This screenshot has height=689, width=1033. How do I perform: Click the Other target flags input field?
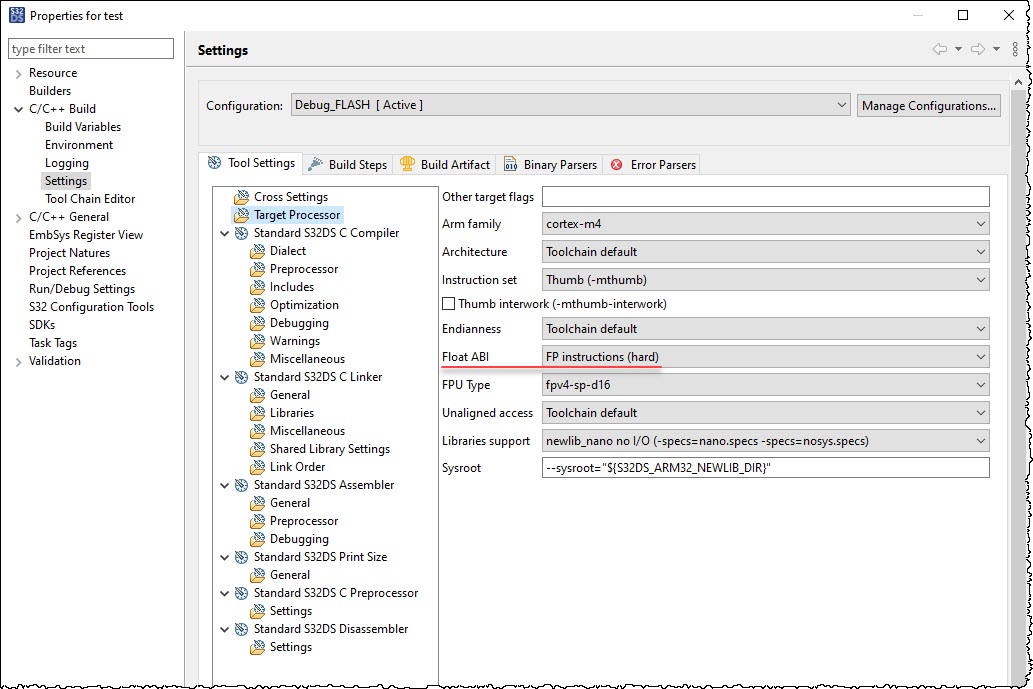(x=766, y=197)
